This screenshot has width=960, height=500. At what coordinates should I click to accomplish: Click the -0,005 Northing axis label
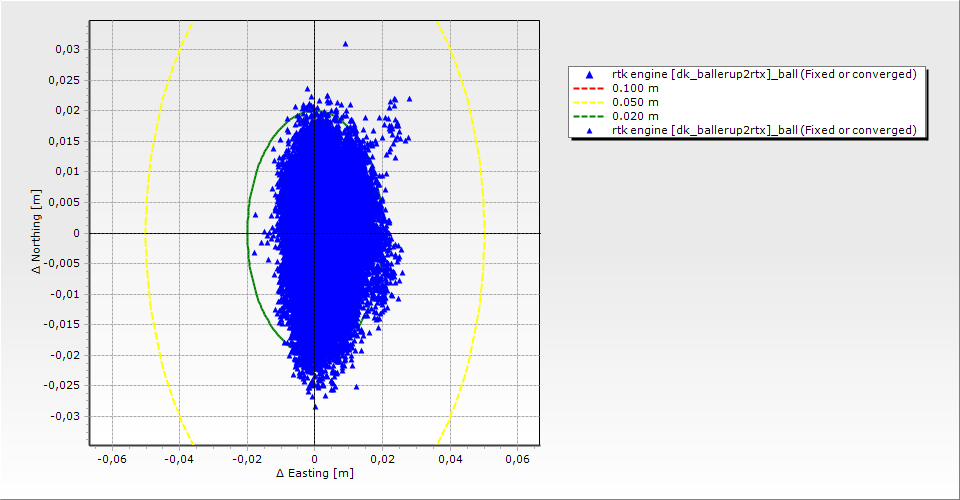point(62,263)
